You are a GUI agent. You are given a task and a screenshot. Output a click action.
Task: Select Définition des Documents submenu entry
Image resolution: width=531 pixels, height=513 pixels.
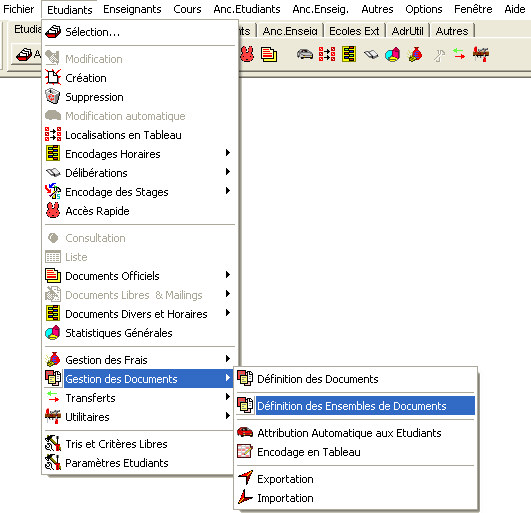click(x=356, y=379)
